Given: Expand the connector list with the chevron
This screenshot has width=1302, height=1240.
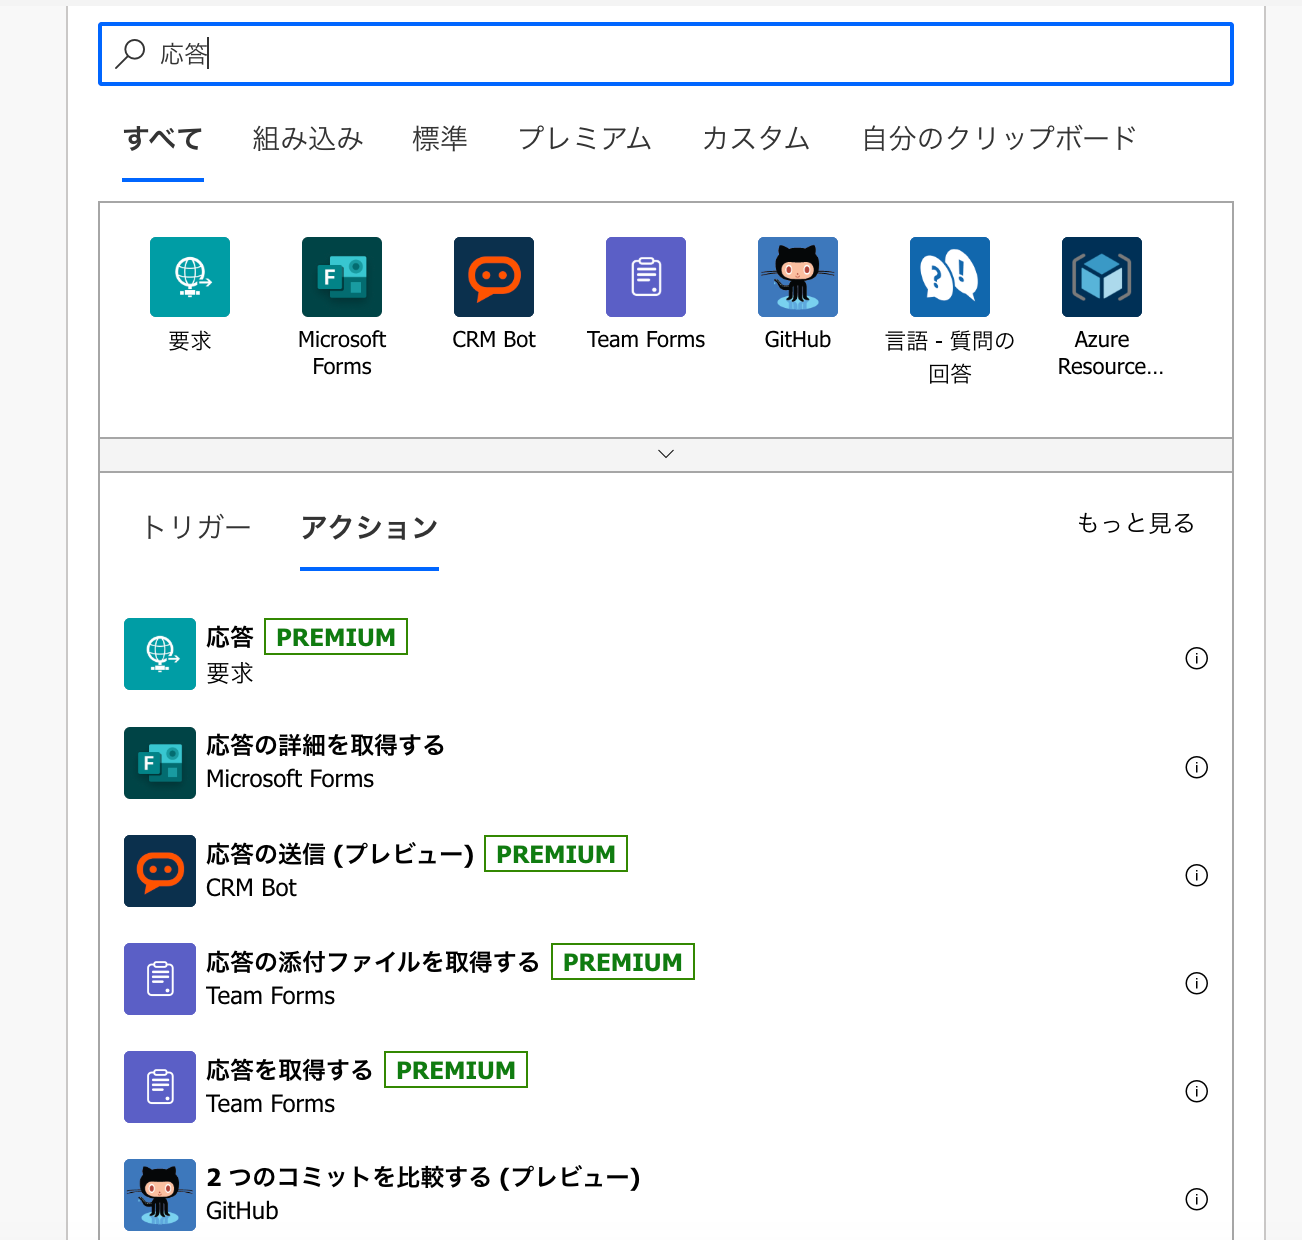Looking at the screenshot, I should click(x=666, y=454).
